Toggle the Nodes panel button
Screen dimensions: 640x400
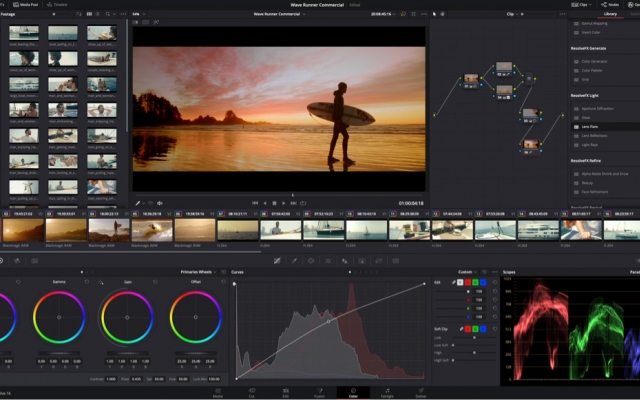click(x=610, y=4)
